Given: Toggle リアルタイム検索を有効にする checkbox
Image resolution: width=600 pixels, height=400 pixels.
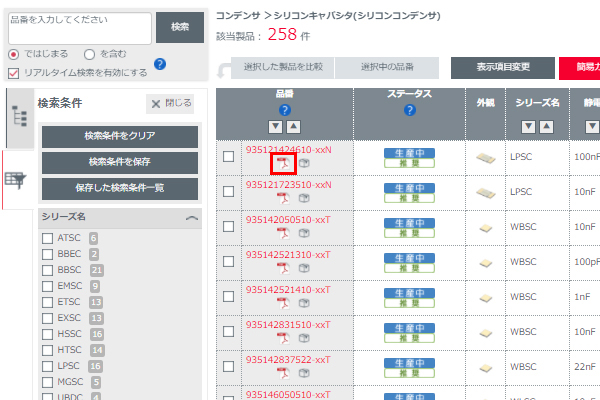Looking at the screenshot, I should tap(13, 72).
